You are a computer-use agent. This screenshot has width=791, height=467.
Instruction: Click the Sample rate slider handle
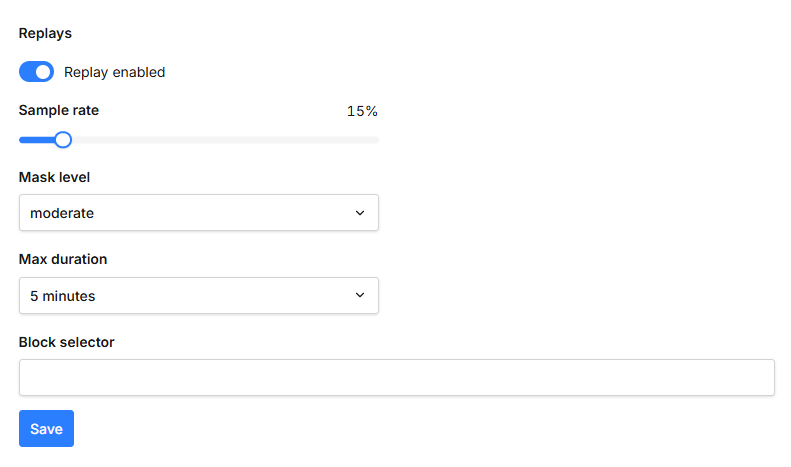pos(63,140)
